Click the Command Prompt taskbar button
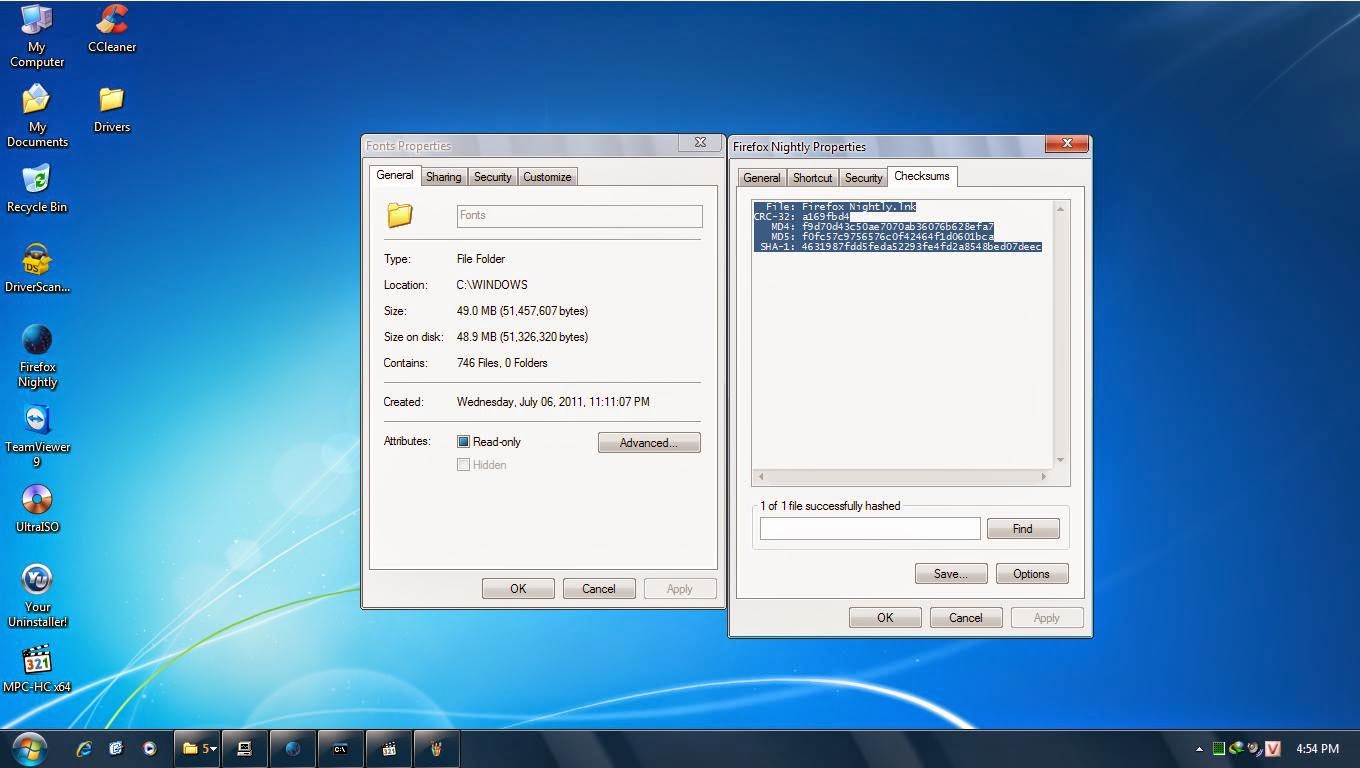The width and height of the screenshot is (1360, 768). click(340, 748)
